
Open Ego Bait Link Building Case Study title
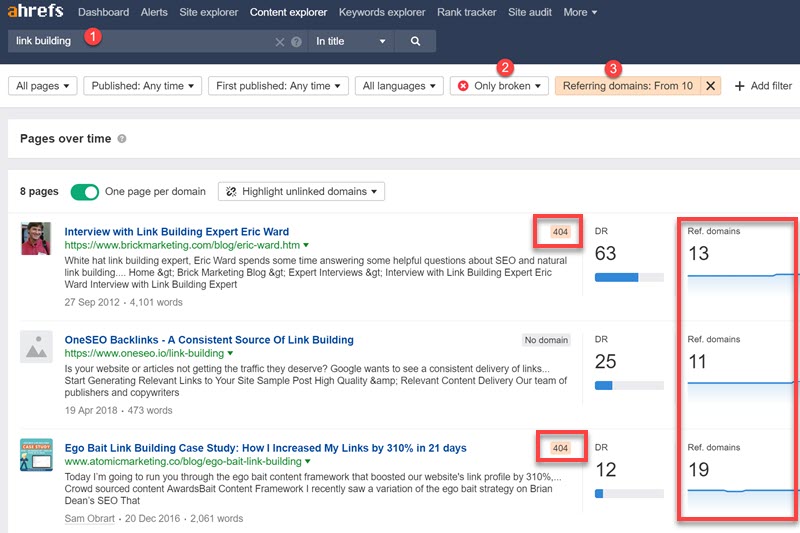265,448
